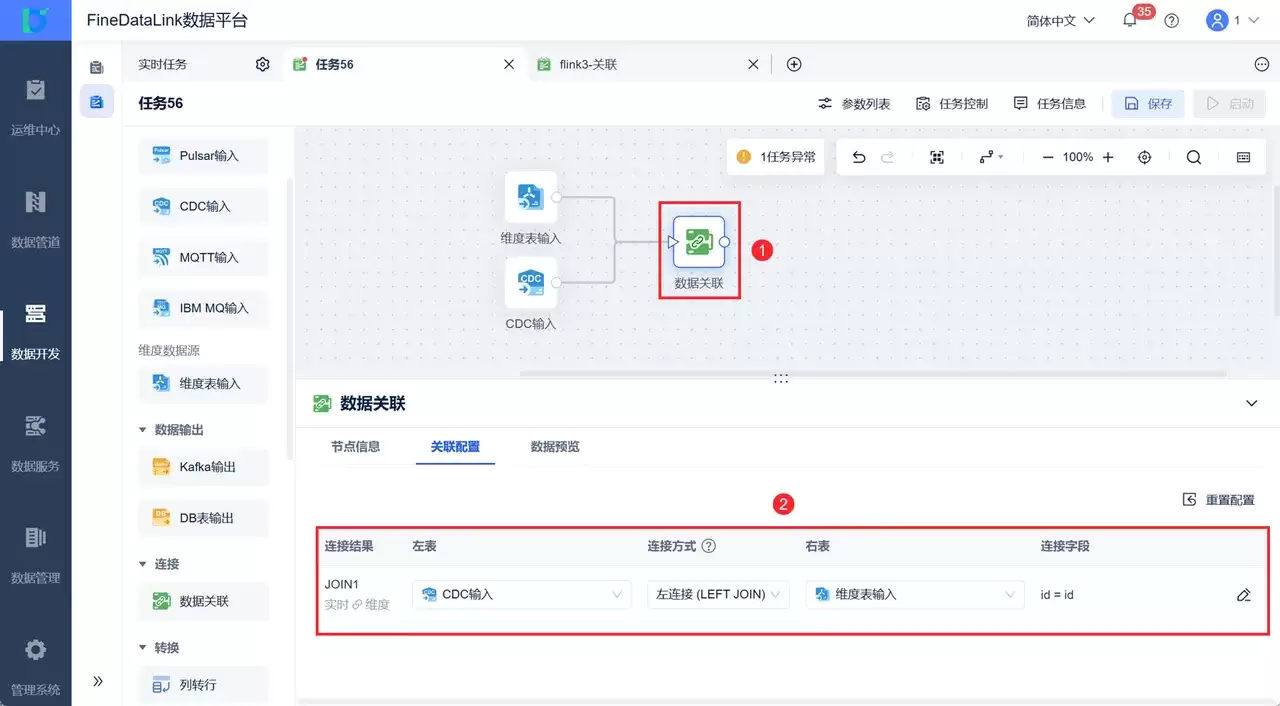Open 数据服务 in the left sidebar
This screenshot has height=706, width=1280.
35,444
